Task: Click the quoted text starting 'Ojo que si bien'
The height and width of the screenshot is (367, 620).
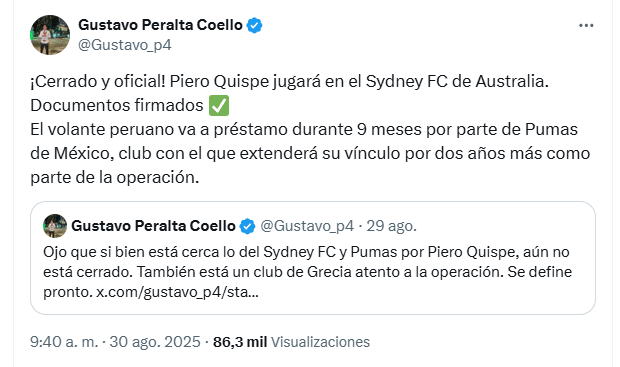Action: click(x=308, y=272)
